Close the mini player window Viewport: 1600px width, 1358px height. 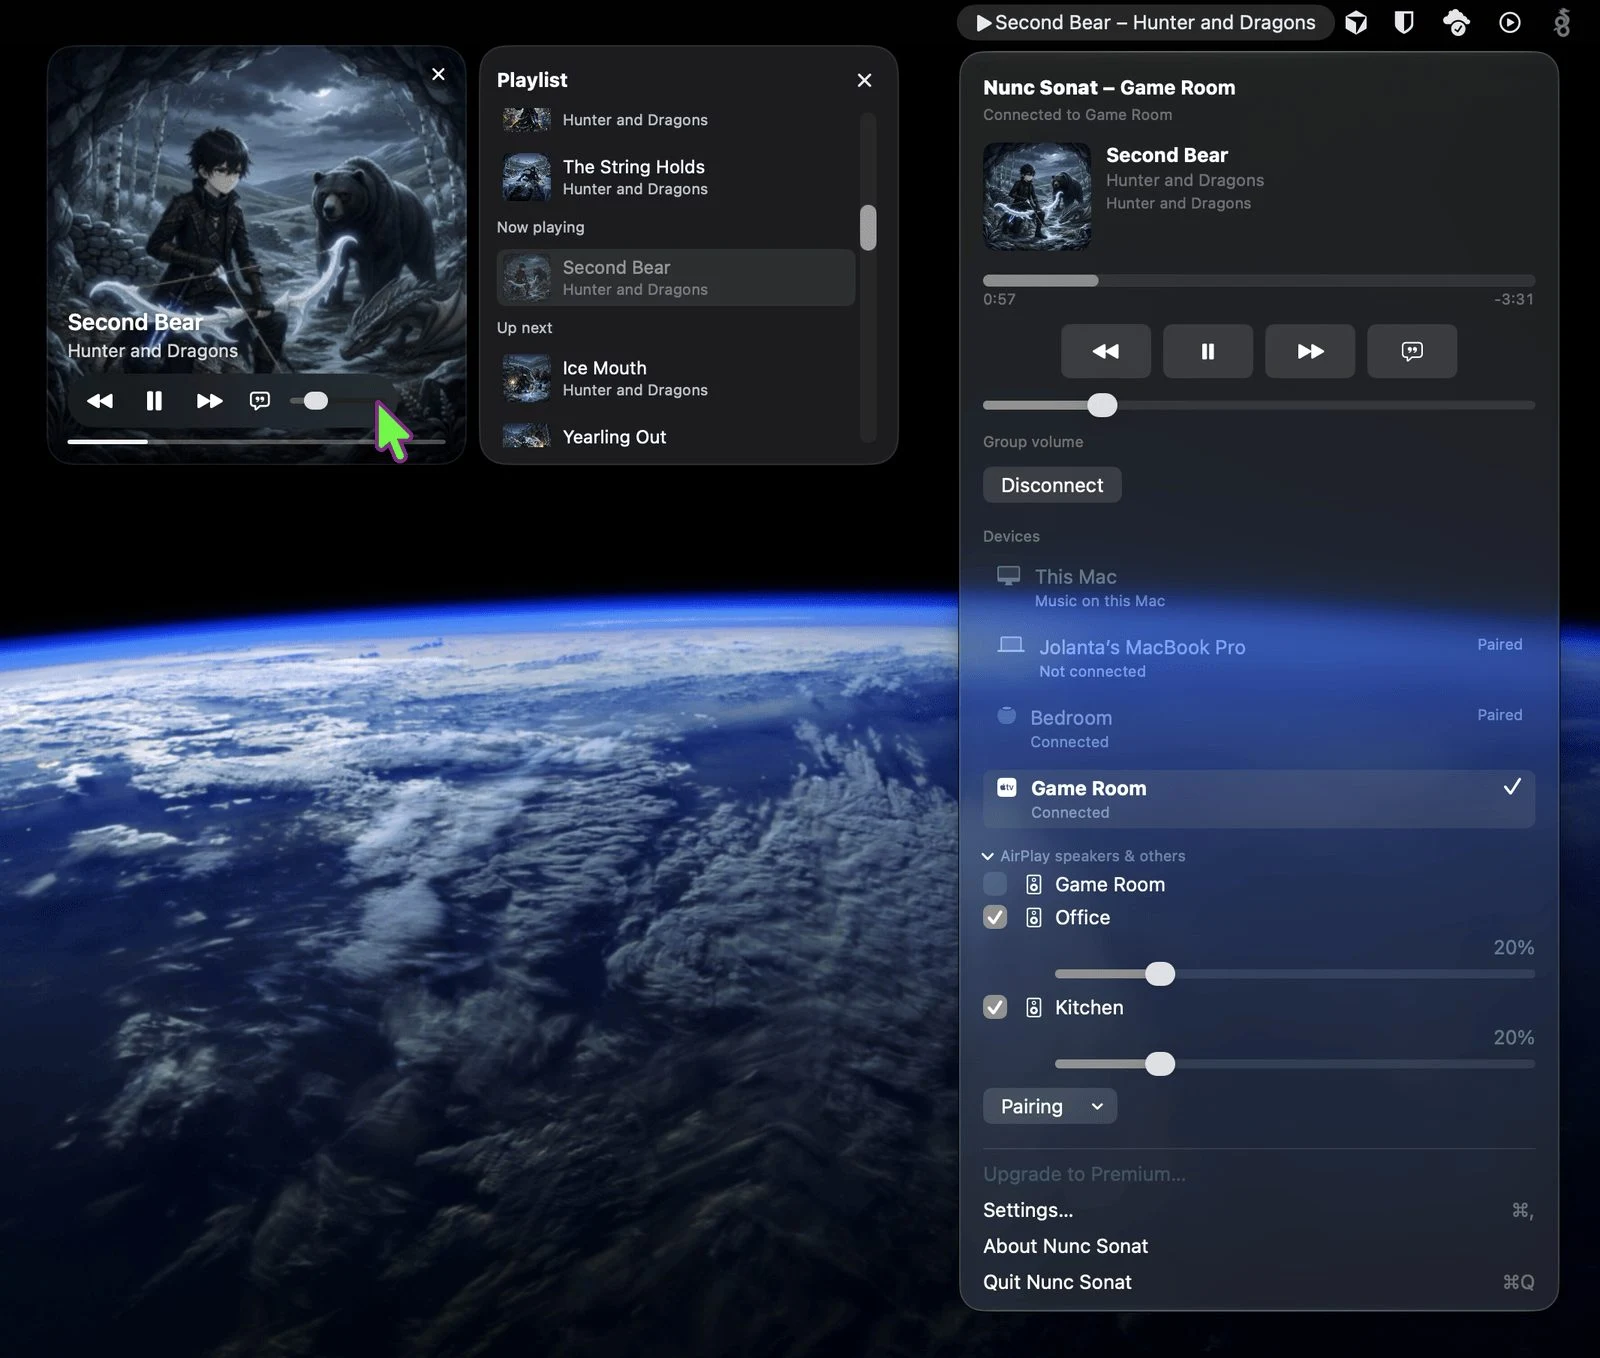pyautogui.click(x=438, y=74)
